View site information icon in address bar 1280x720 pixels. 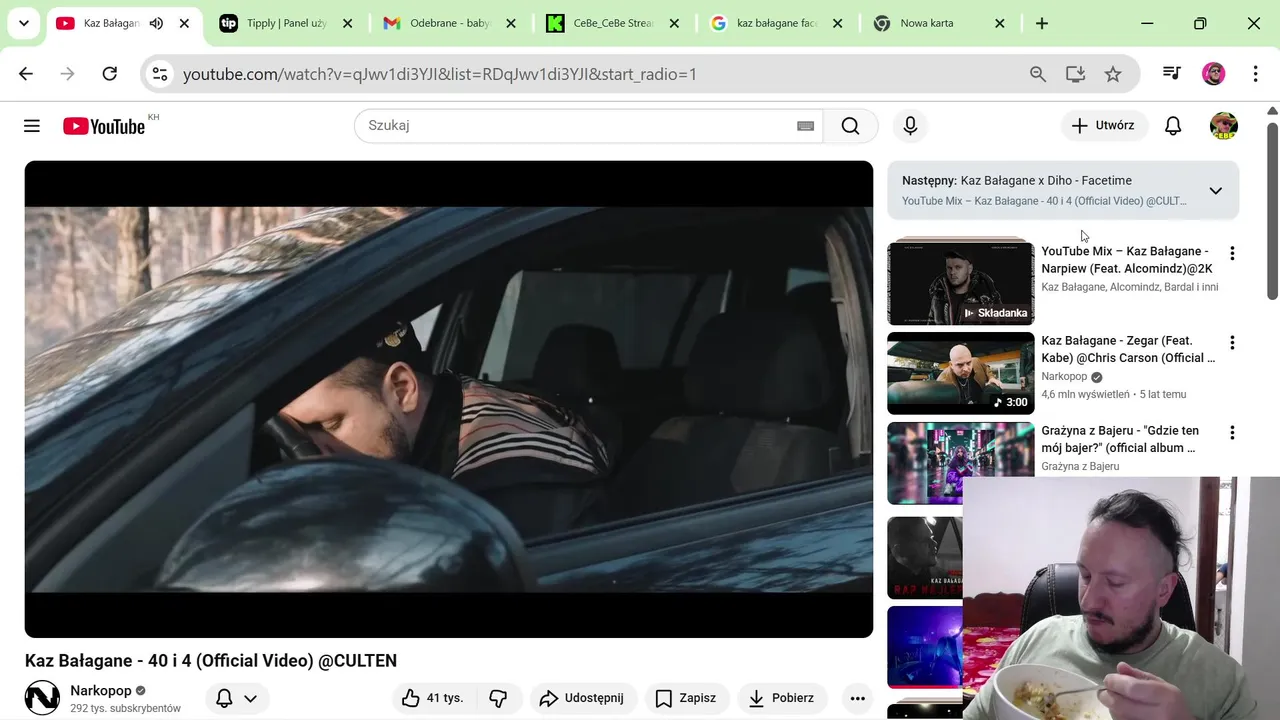click(x=160, y=74)
